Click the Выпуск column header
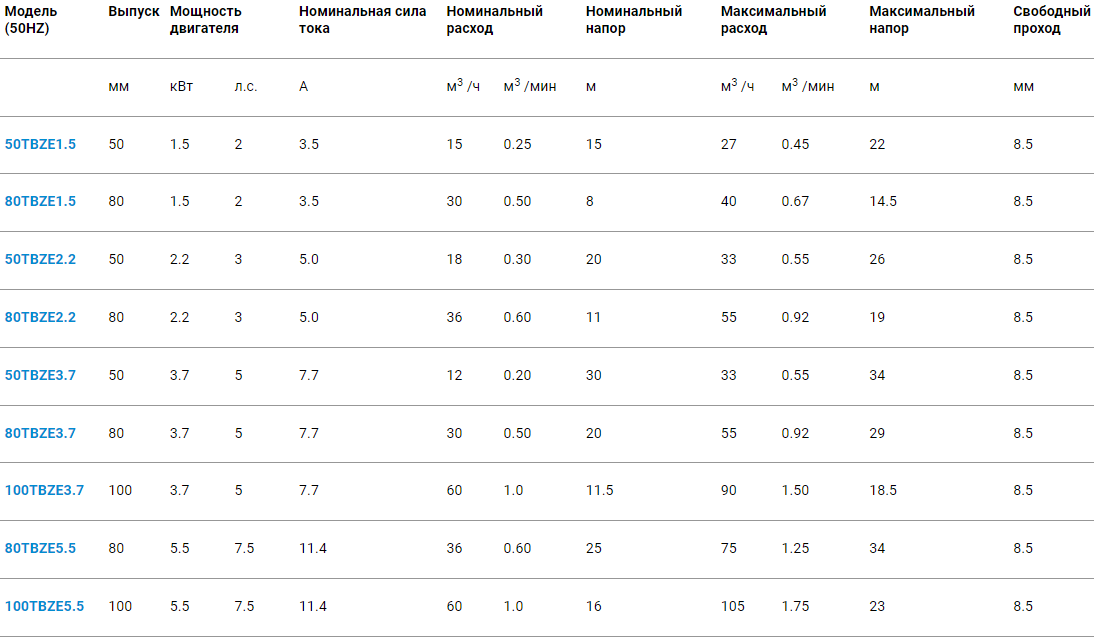Image resolution: width=1094 pixels, height=641 pixels. pos(134,12)
